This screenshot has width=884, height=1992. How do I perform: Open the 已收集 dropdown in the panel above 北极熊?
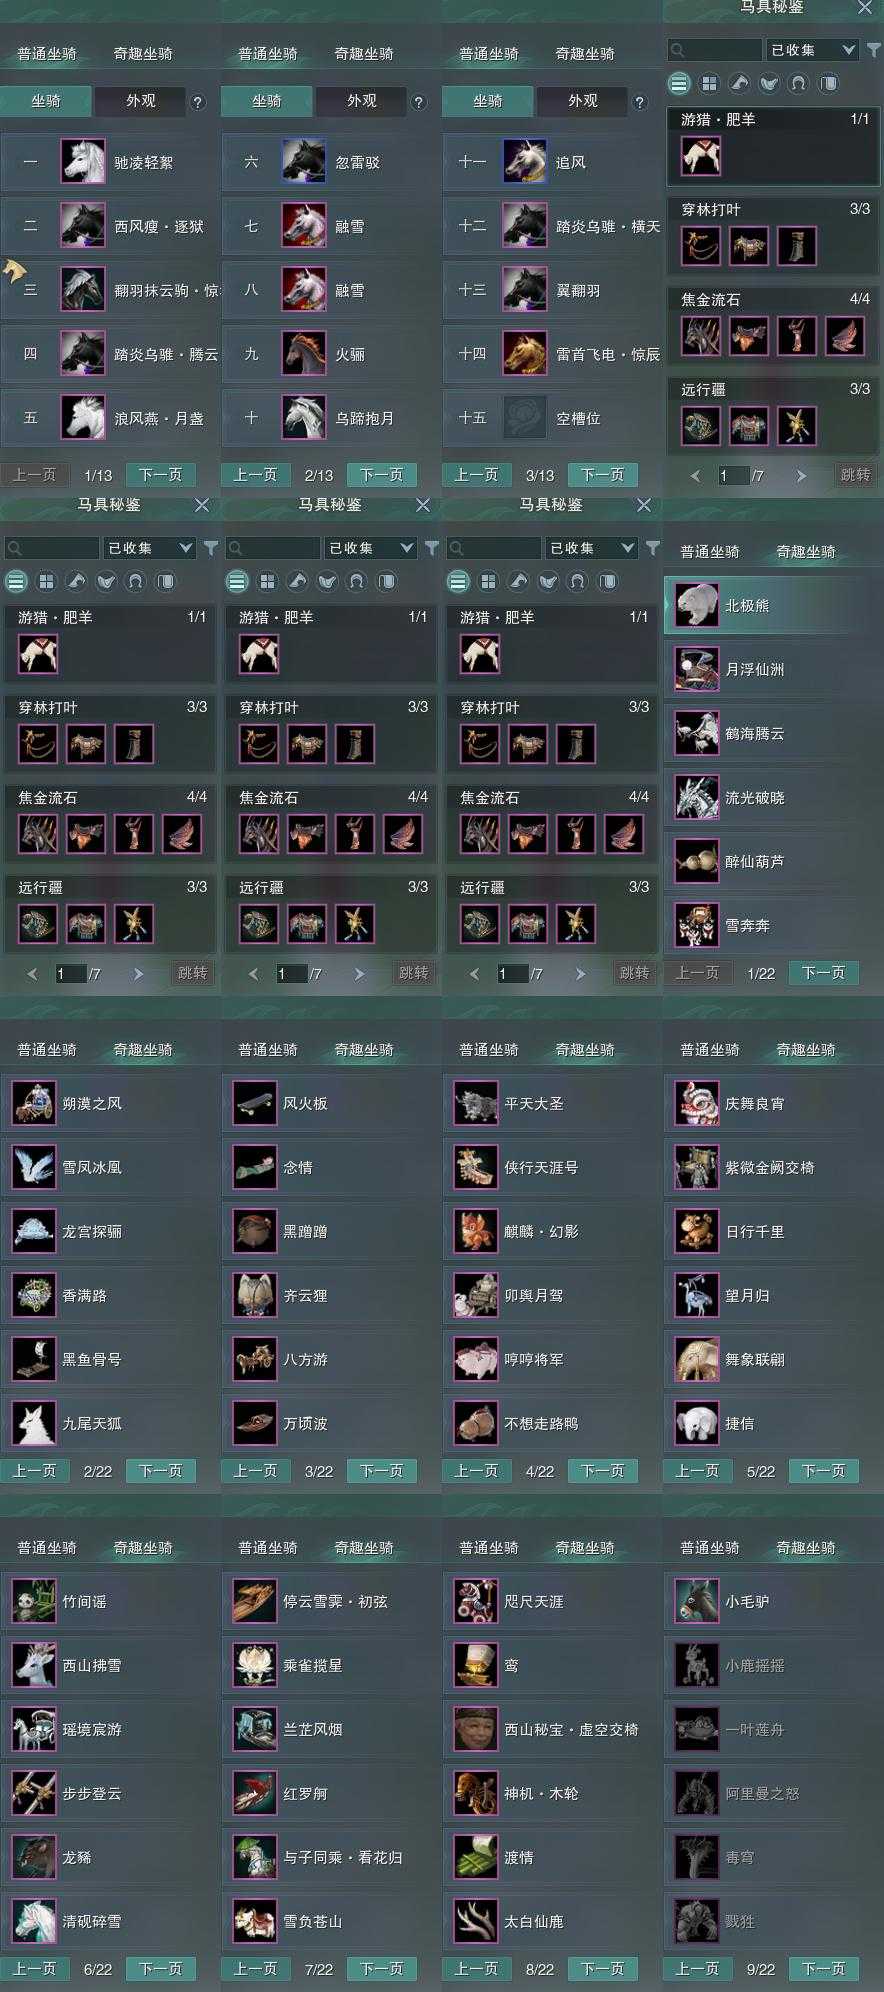pyautogui.click(x=813, y=50)
